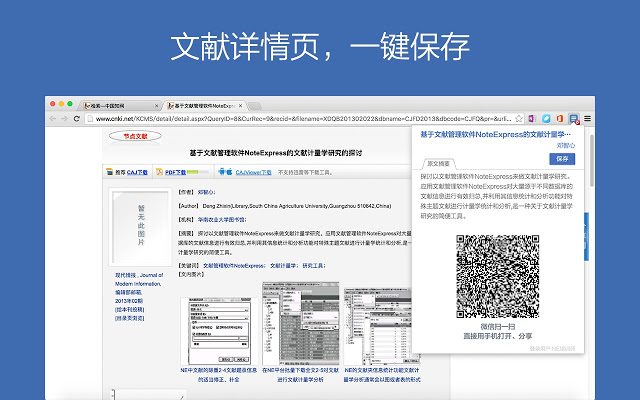Click the page vertical scrollbar
Viewport: 640px width, 400px height.
point(591,161)
